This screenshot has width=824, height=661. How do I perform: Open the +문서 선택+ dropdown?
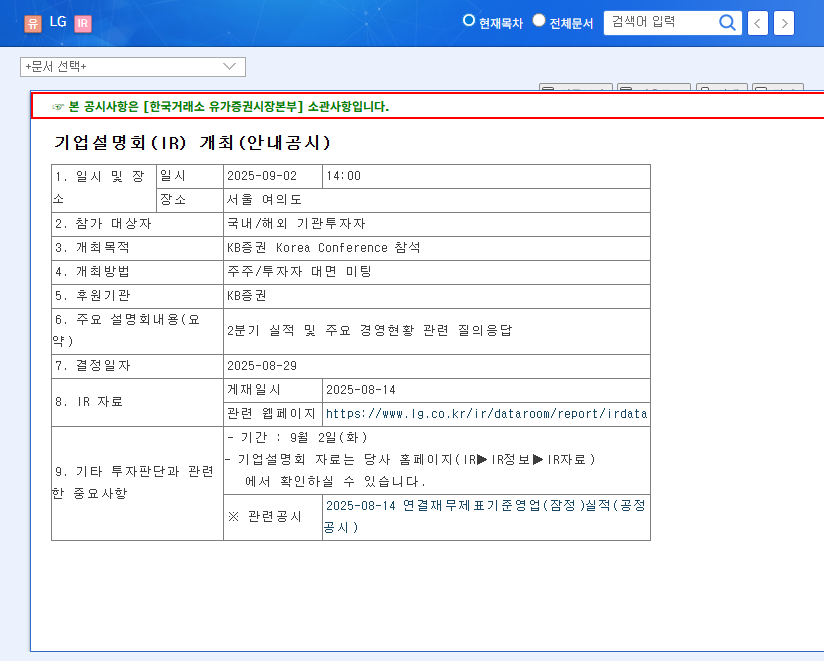[133, 67]
